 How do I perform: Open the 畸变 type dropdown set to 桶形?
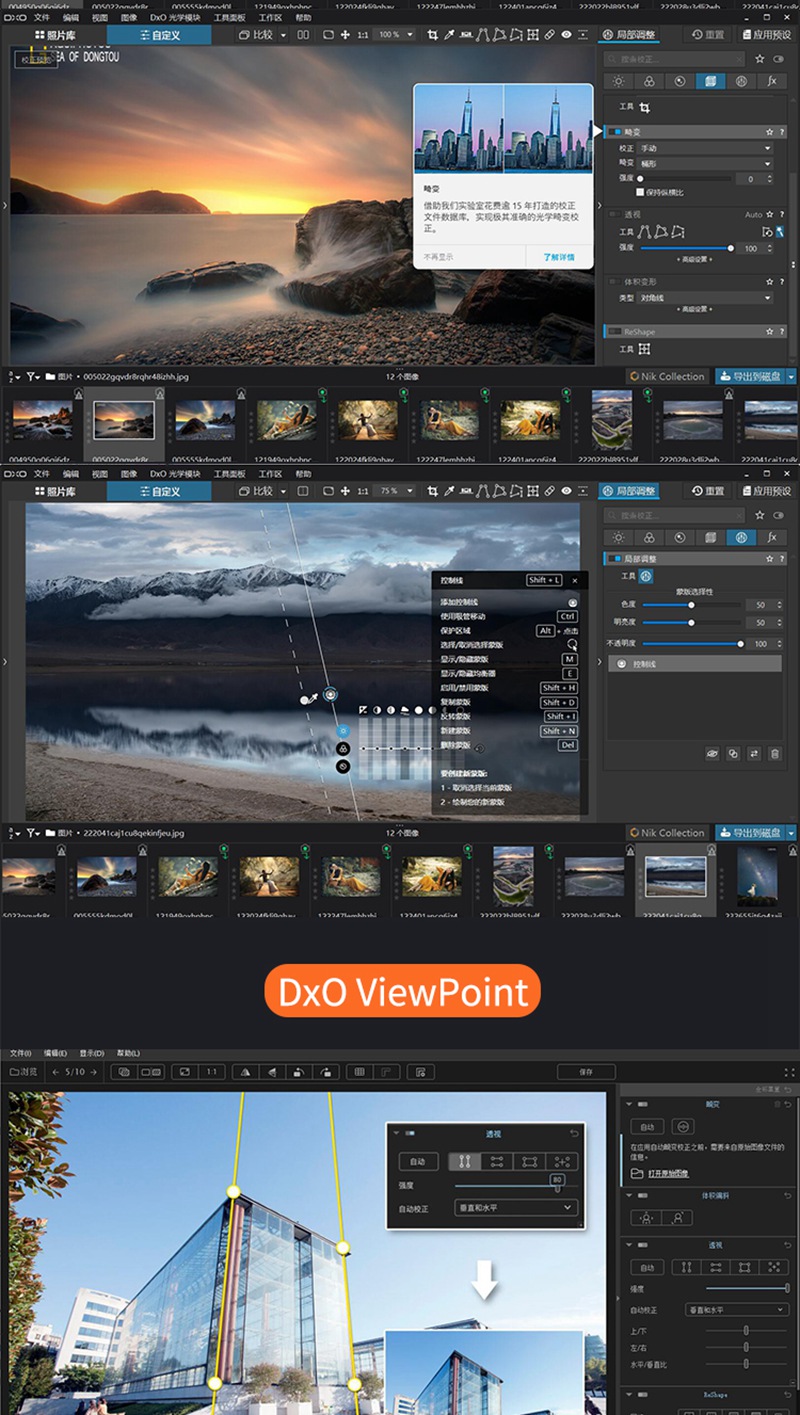point(700,163)
